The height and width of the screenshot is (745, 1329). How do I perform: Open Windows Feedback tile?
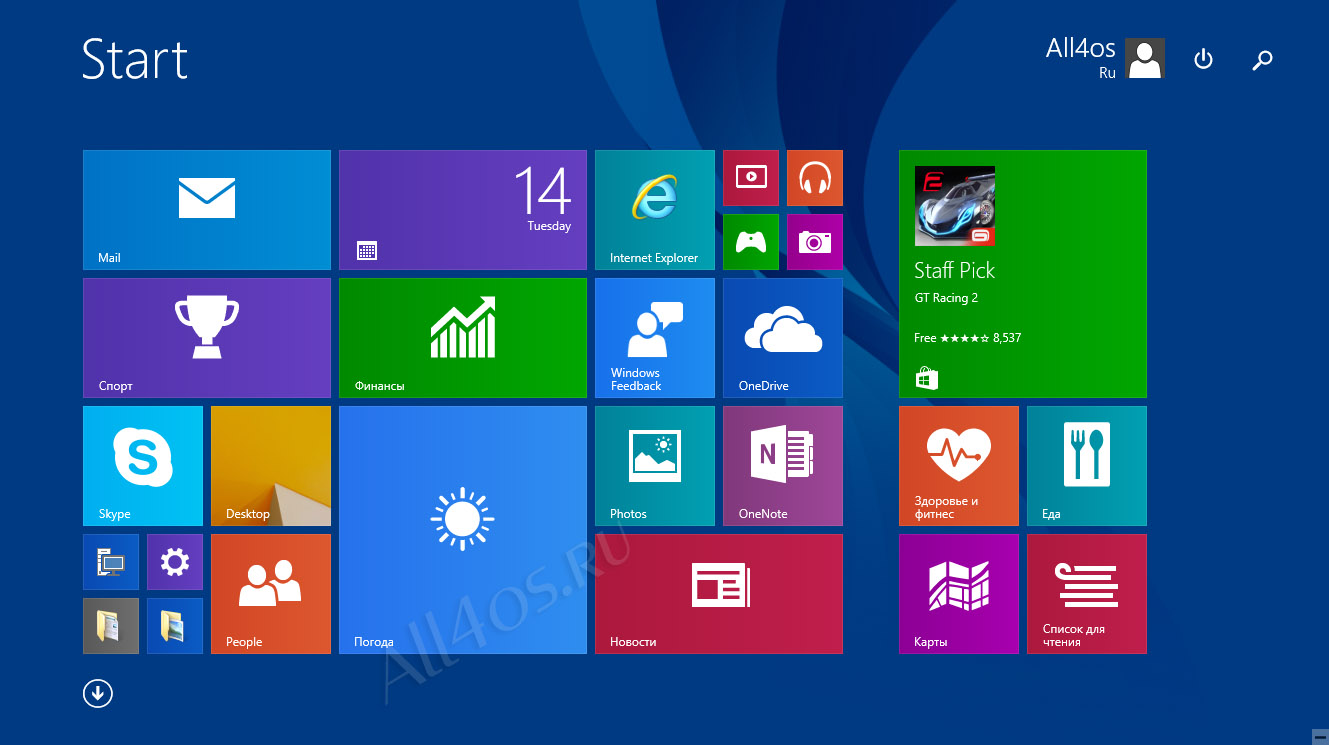point(654,338)
